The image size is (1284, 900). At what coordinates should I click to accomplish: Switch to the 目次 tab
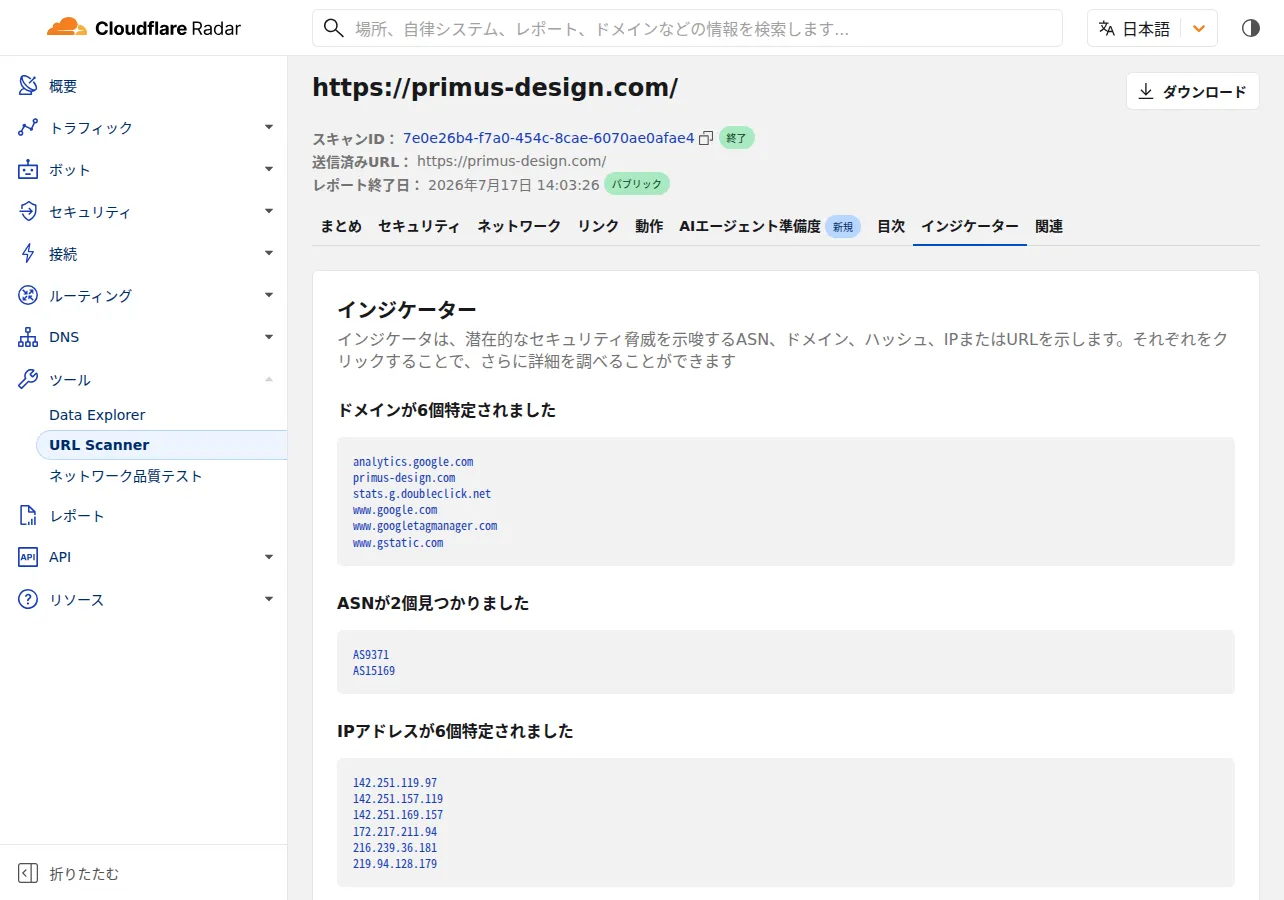891,227
